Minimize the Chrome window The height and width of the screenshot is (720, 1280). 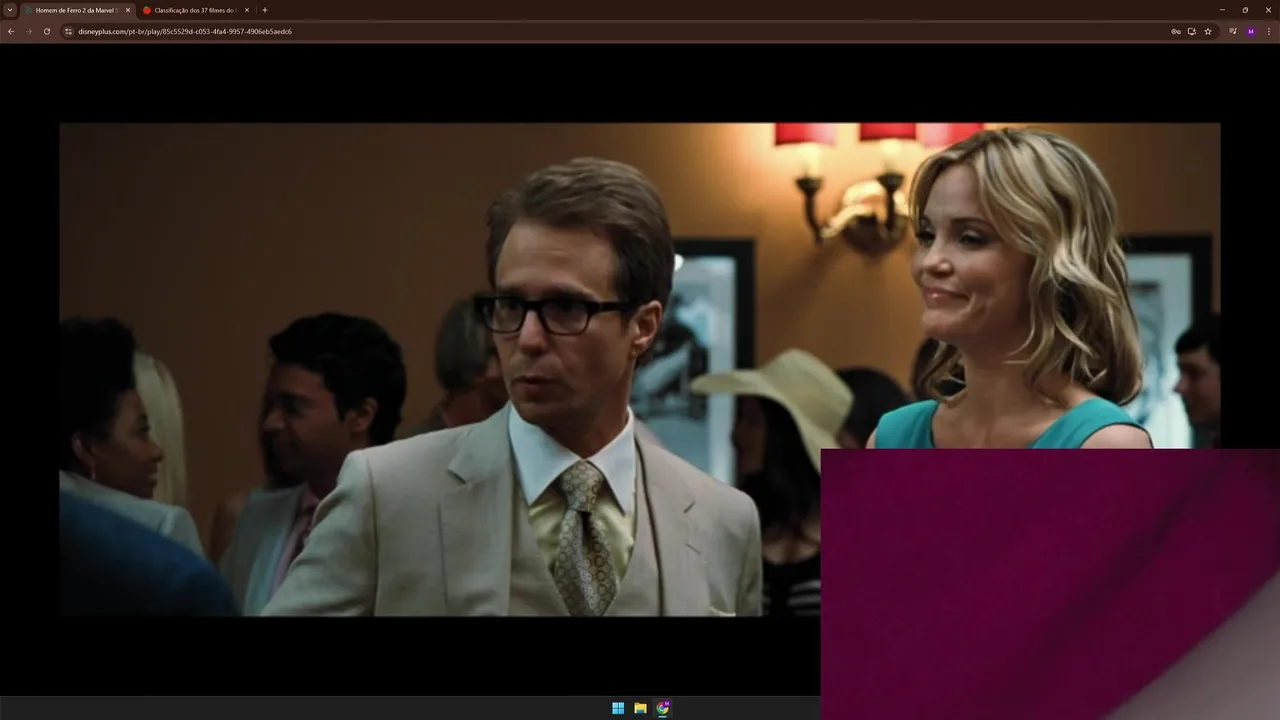[x=1222, y=10]
